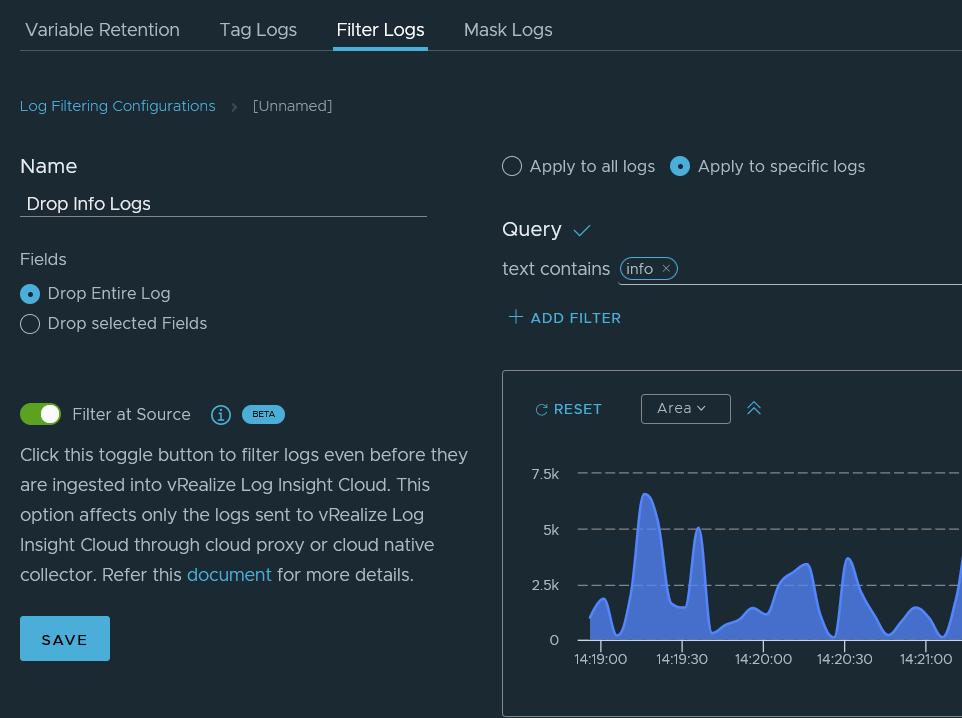This screenshot has height=718, width=962.
Task: Open the Area chart type dropdown
Action: pyautogui.click(x=685, y=409)
